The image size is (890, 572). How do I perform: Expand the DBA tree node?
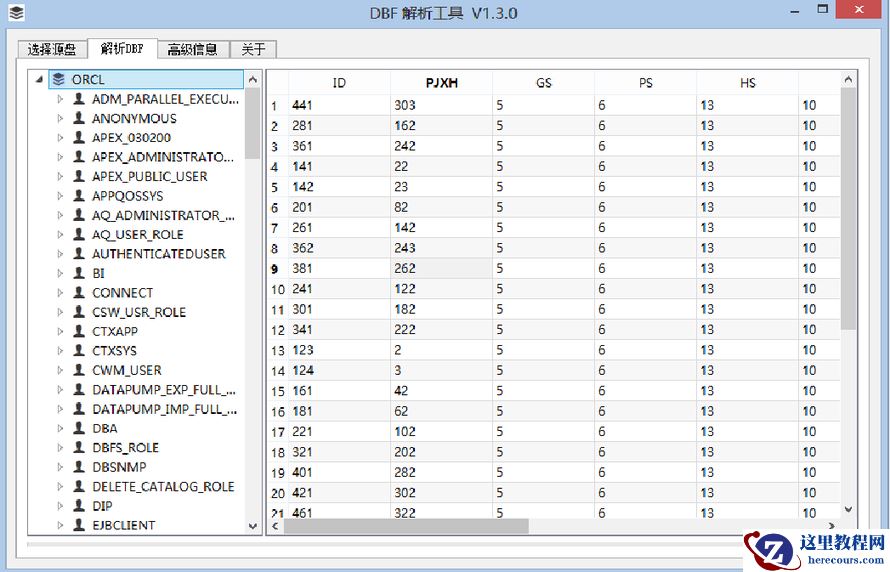[60, 428]
